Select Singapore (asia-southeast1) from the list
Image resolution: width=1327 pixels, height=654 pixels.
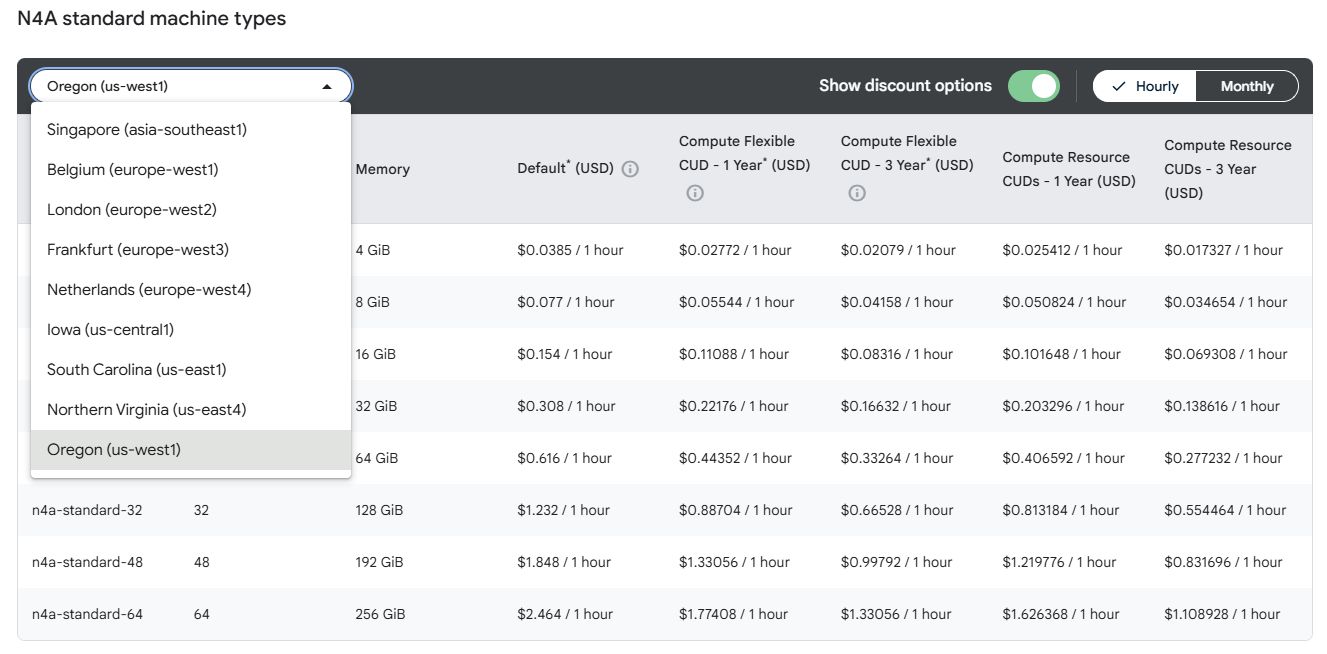pyautogui.click(x=147, y=130)
